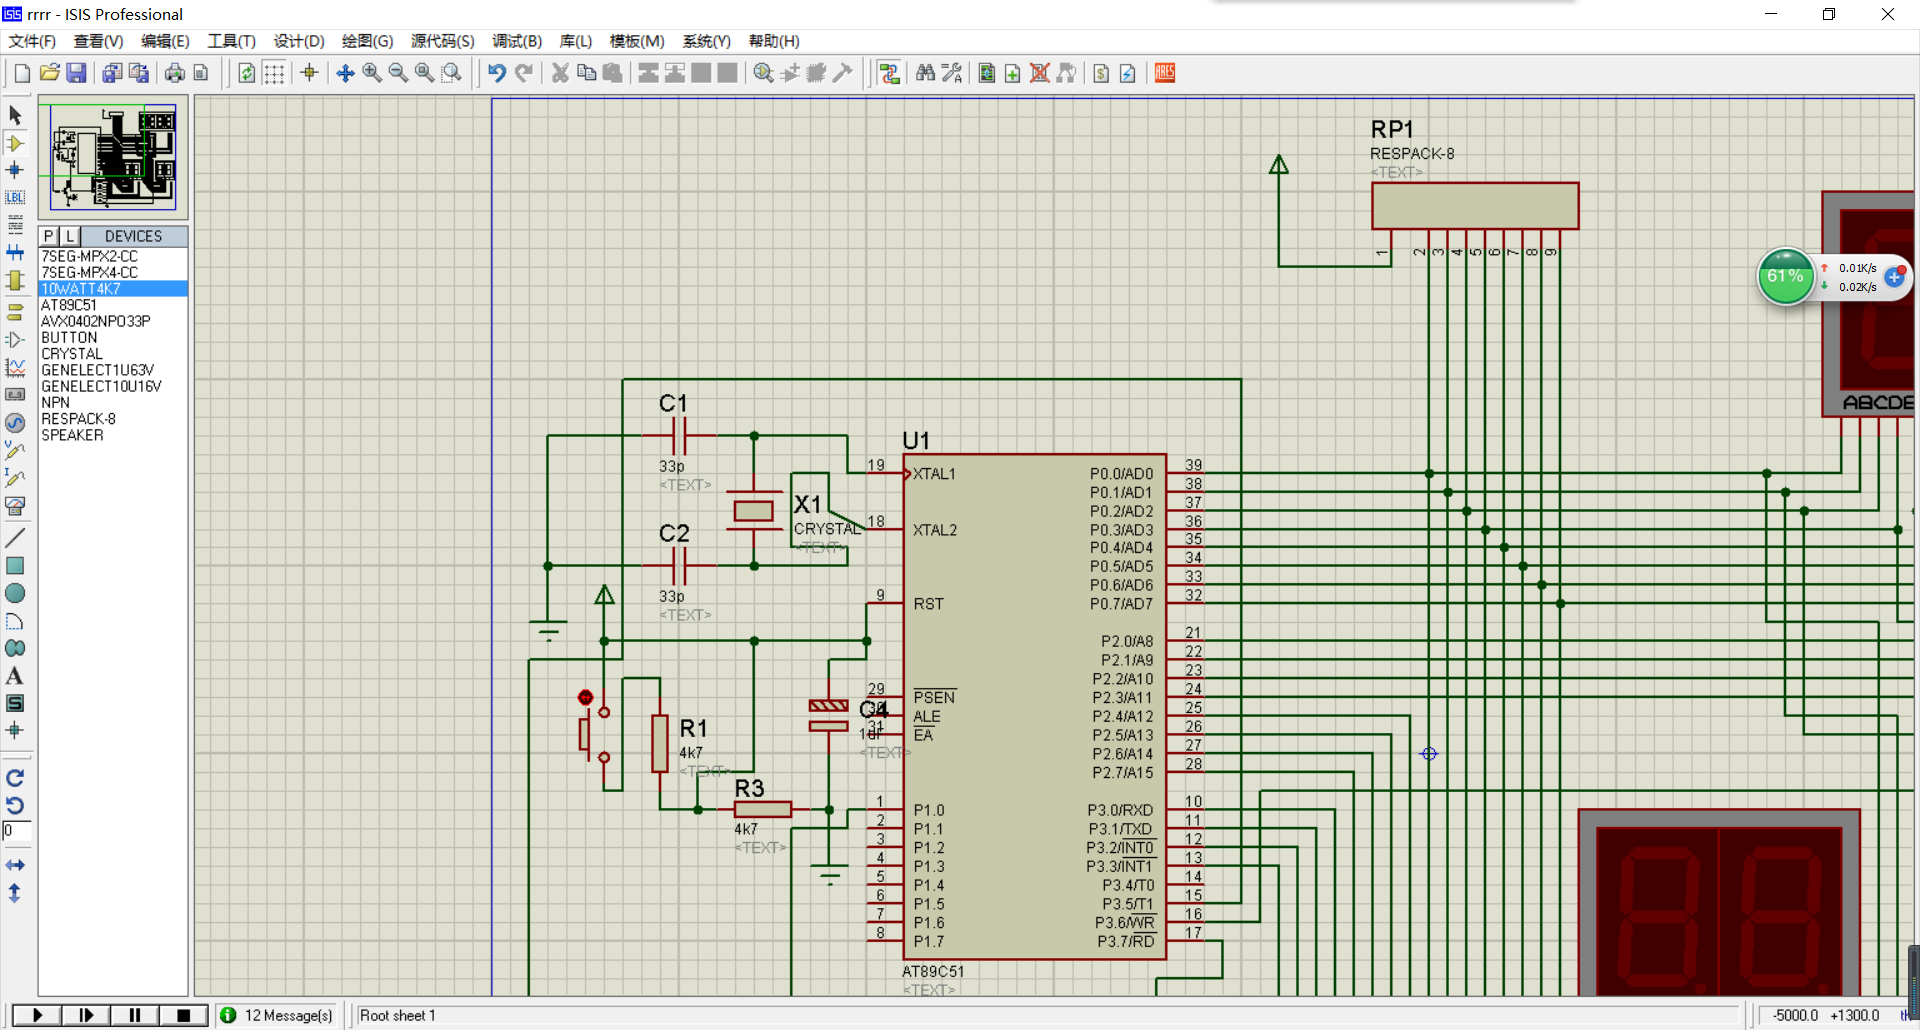
Task: Open the 文件(F) menu
Action: click(x=32, y=41)
